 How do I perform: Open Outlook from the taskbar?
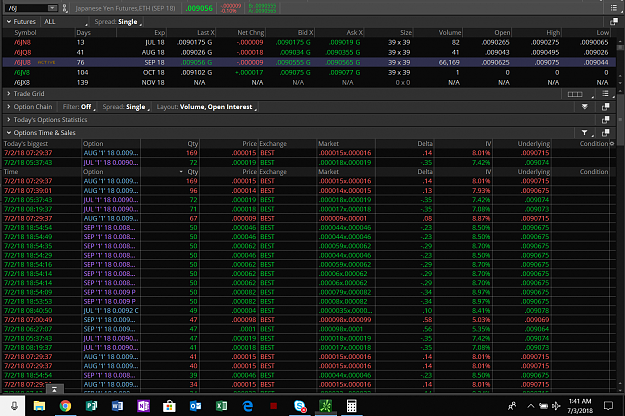tap(195, 406)
